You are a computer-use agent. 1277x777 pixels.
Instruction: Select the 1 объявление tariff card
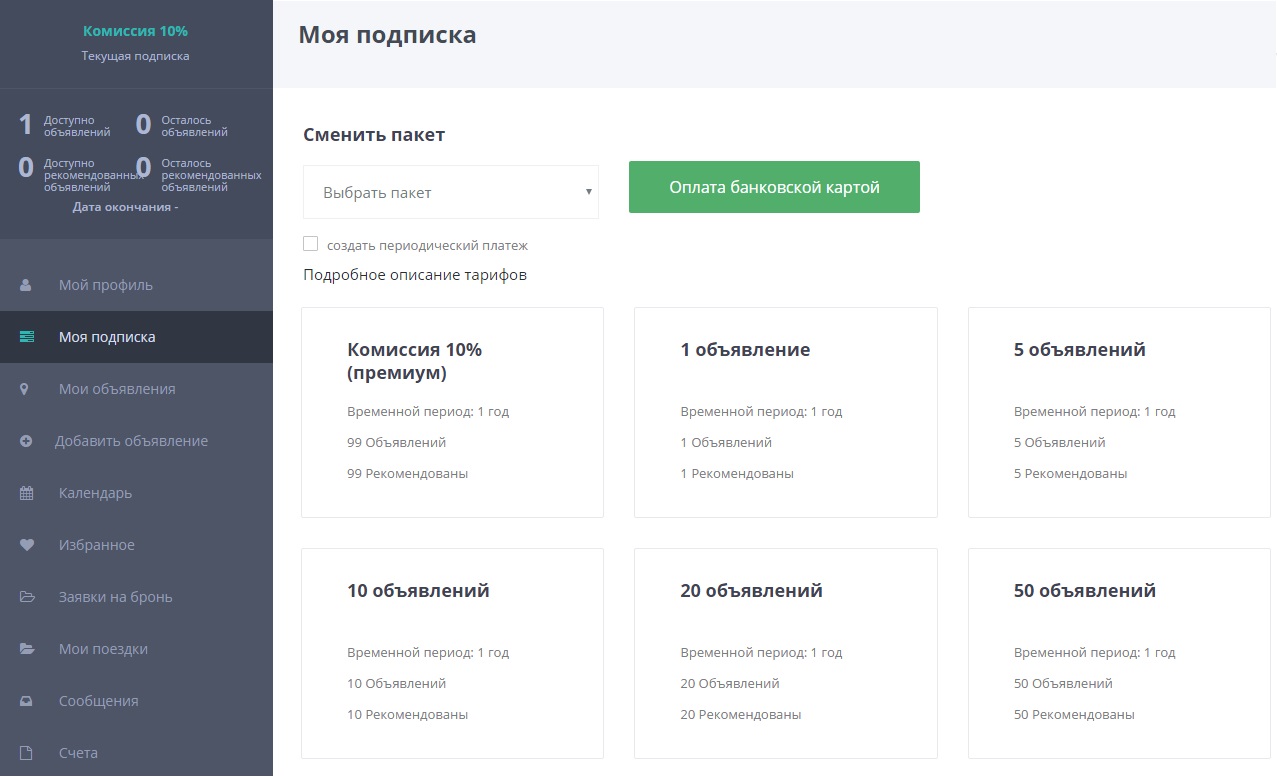(785, 412)
